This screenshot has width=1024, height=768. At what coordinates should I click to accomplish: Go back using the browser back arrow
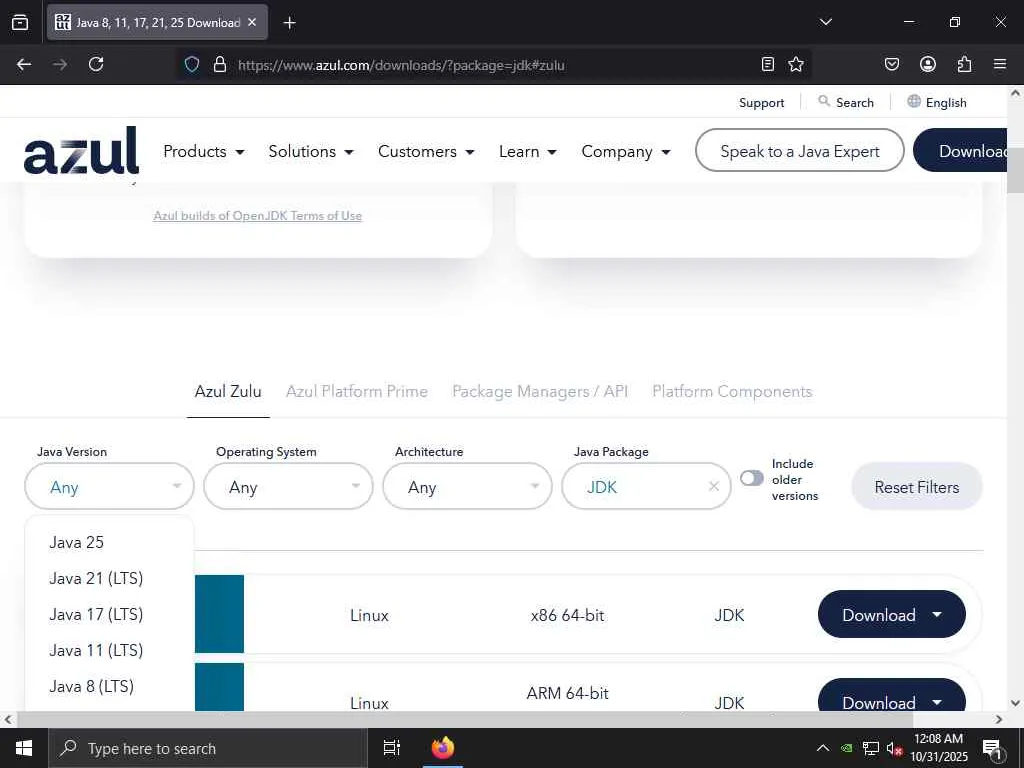[24, 64]
